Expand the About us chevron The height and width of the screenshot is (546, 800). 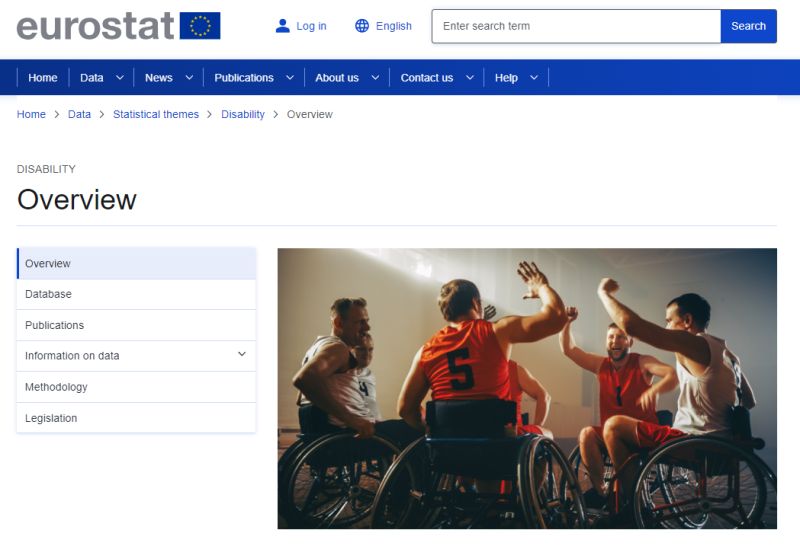pos(375,78)
